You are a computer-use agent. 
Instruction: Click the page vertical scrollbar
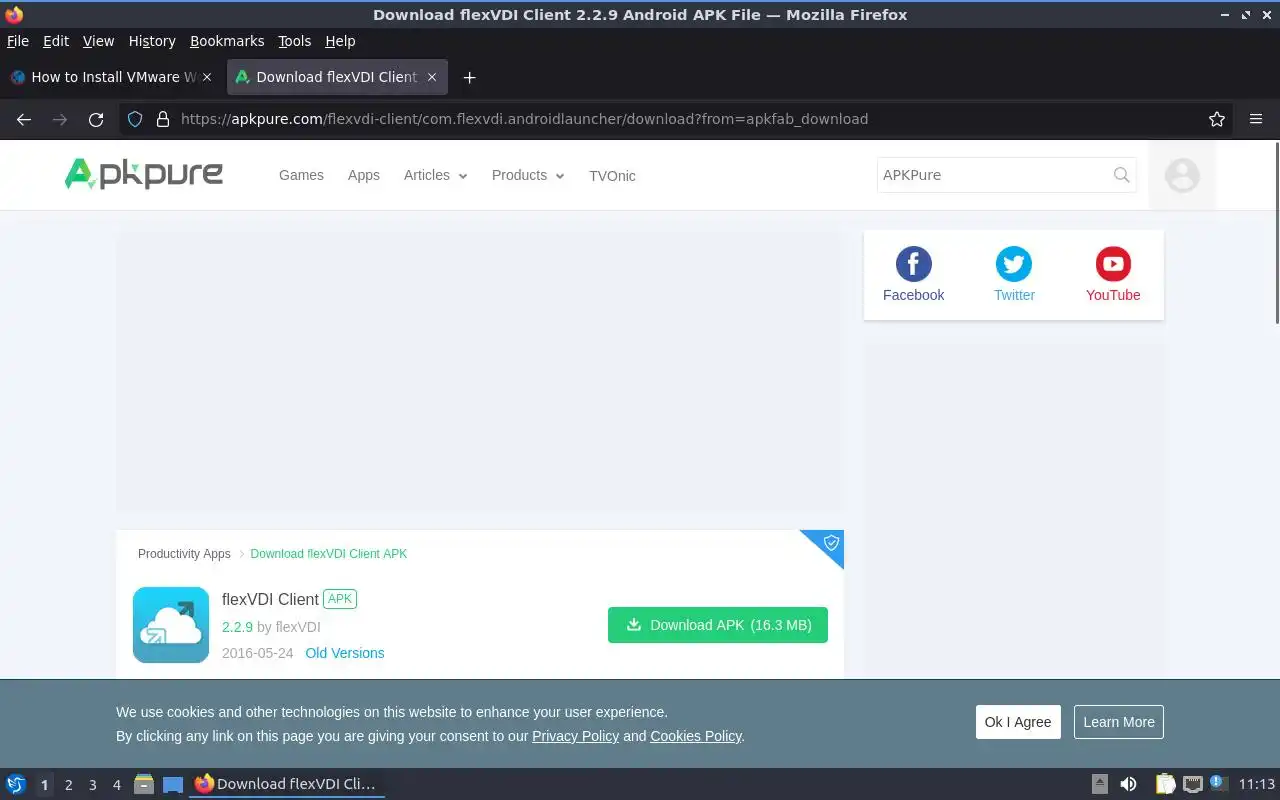tap(1275, 232)
